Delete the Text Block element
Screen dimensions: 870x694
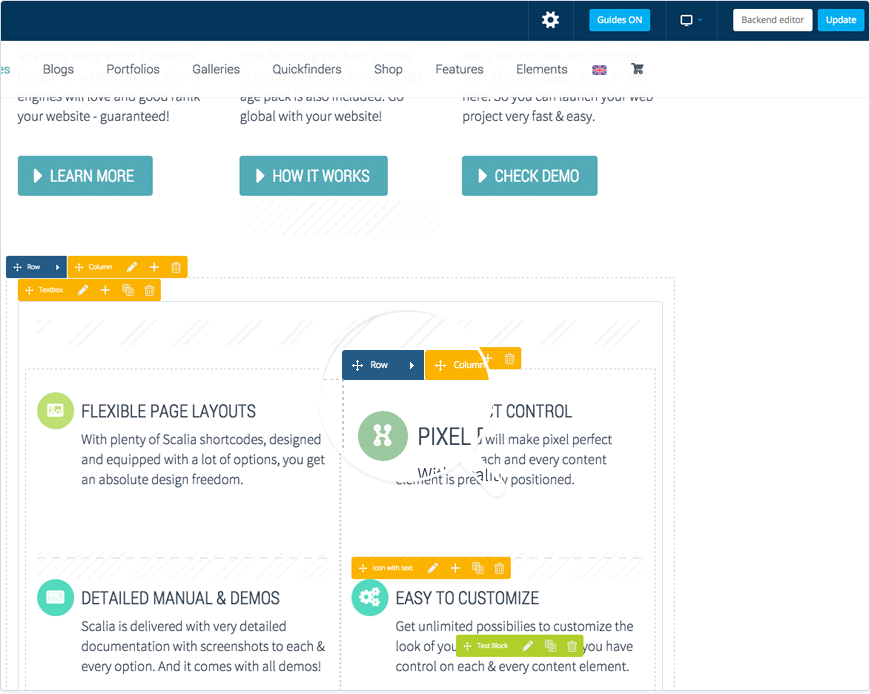click(x=572, y=646)
